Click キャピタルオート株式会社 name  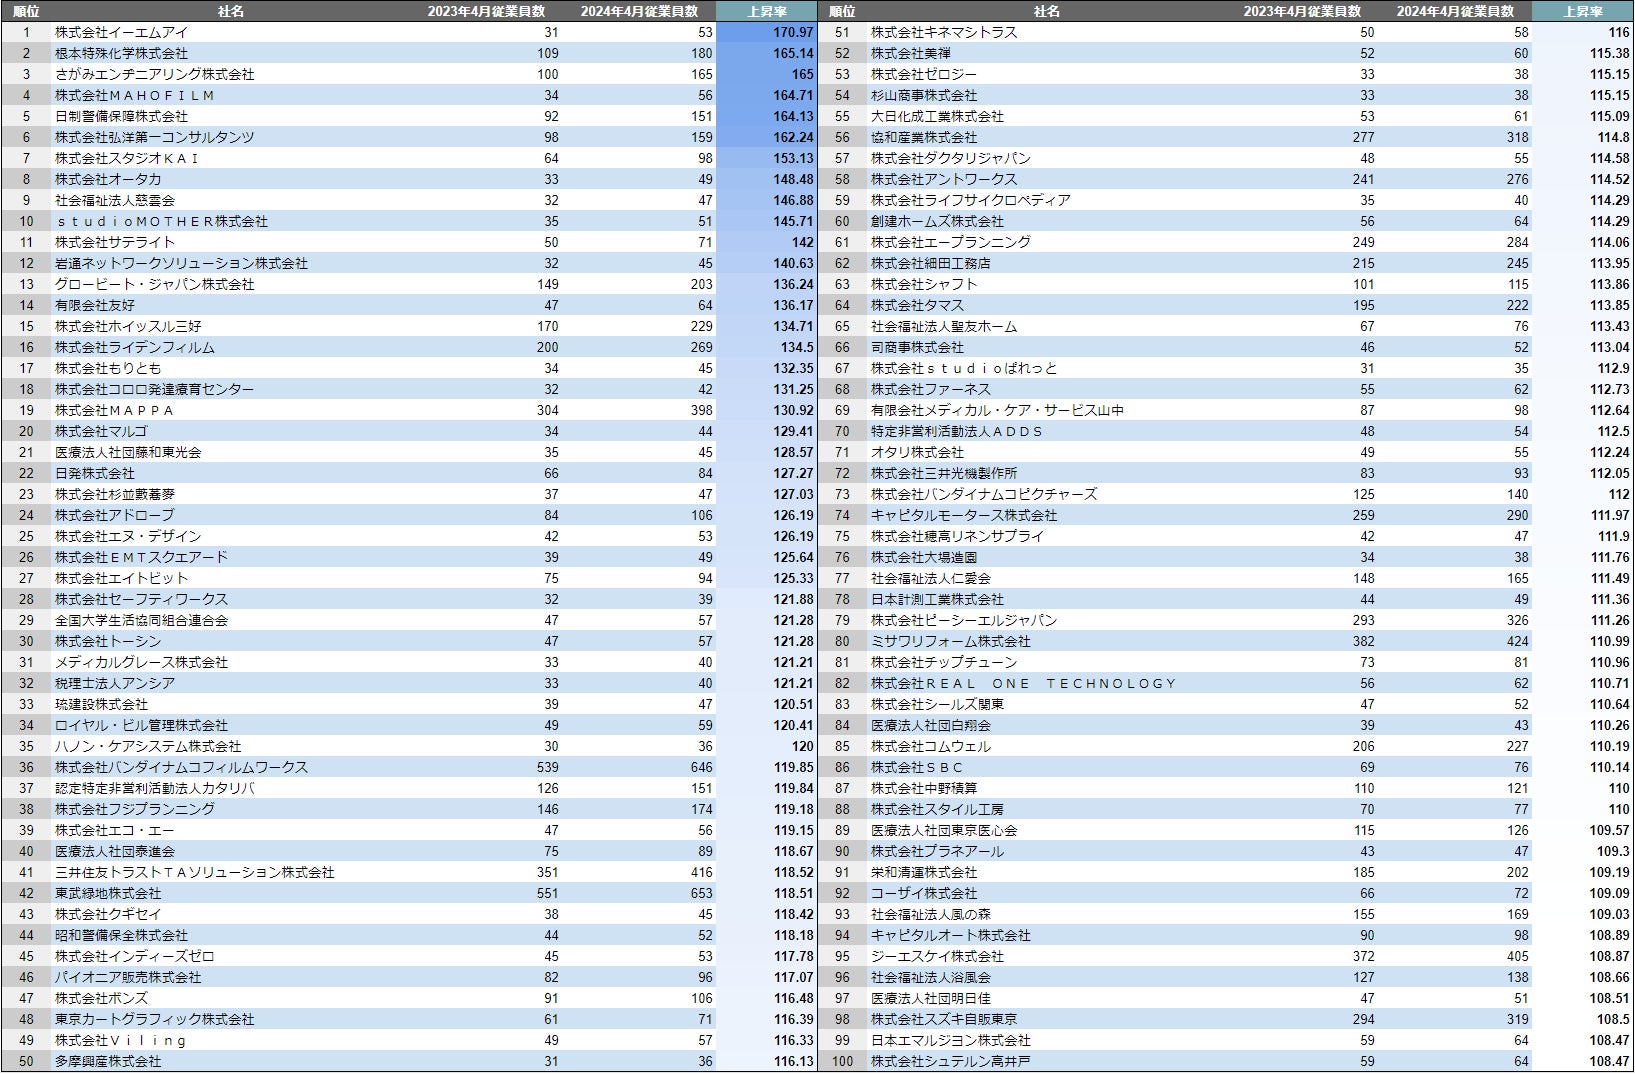[x=951, y=935]
